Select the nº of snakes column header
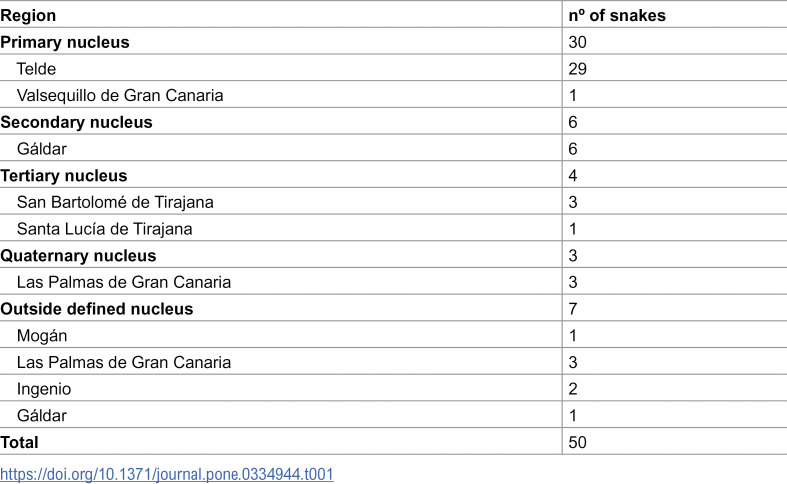 [x=617, y=16]
